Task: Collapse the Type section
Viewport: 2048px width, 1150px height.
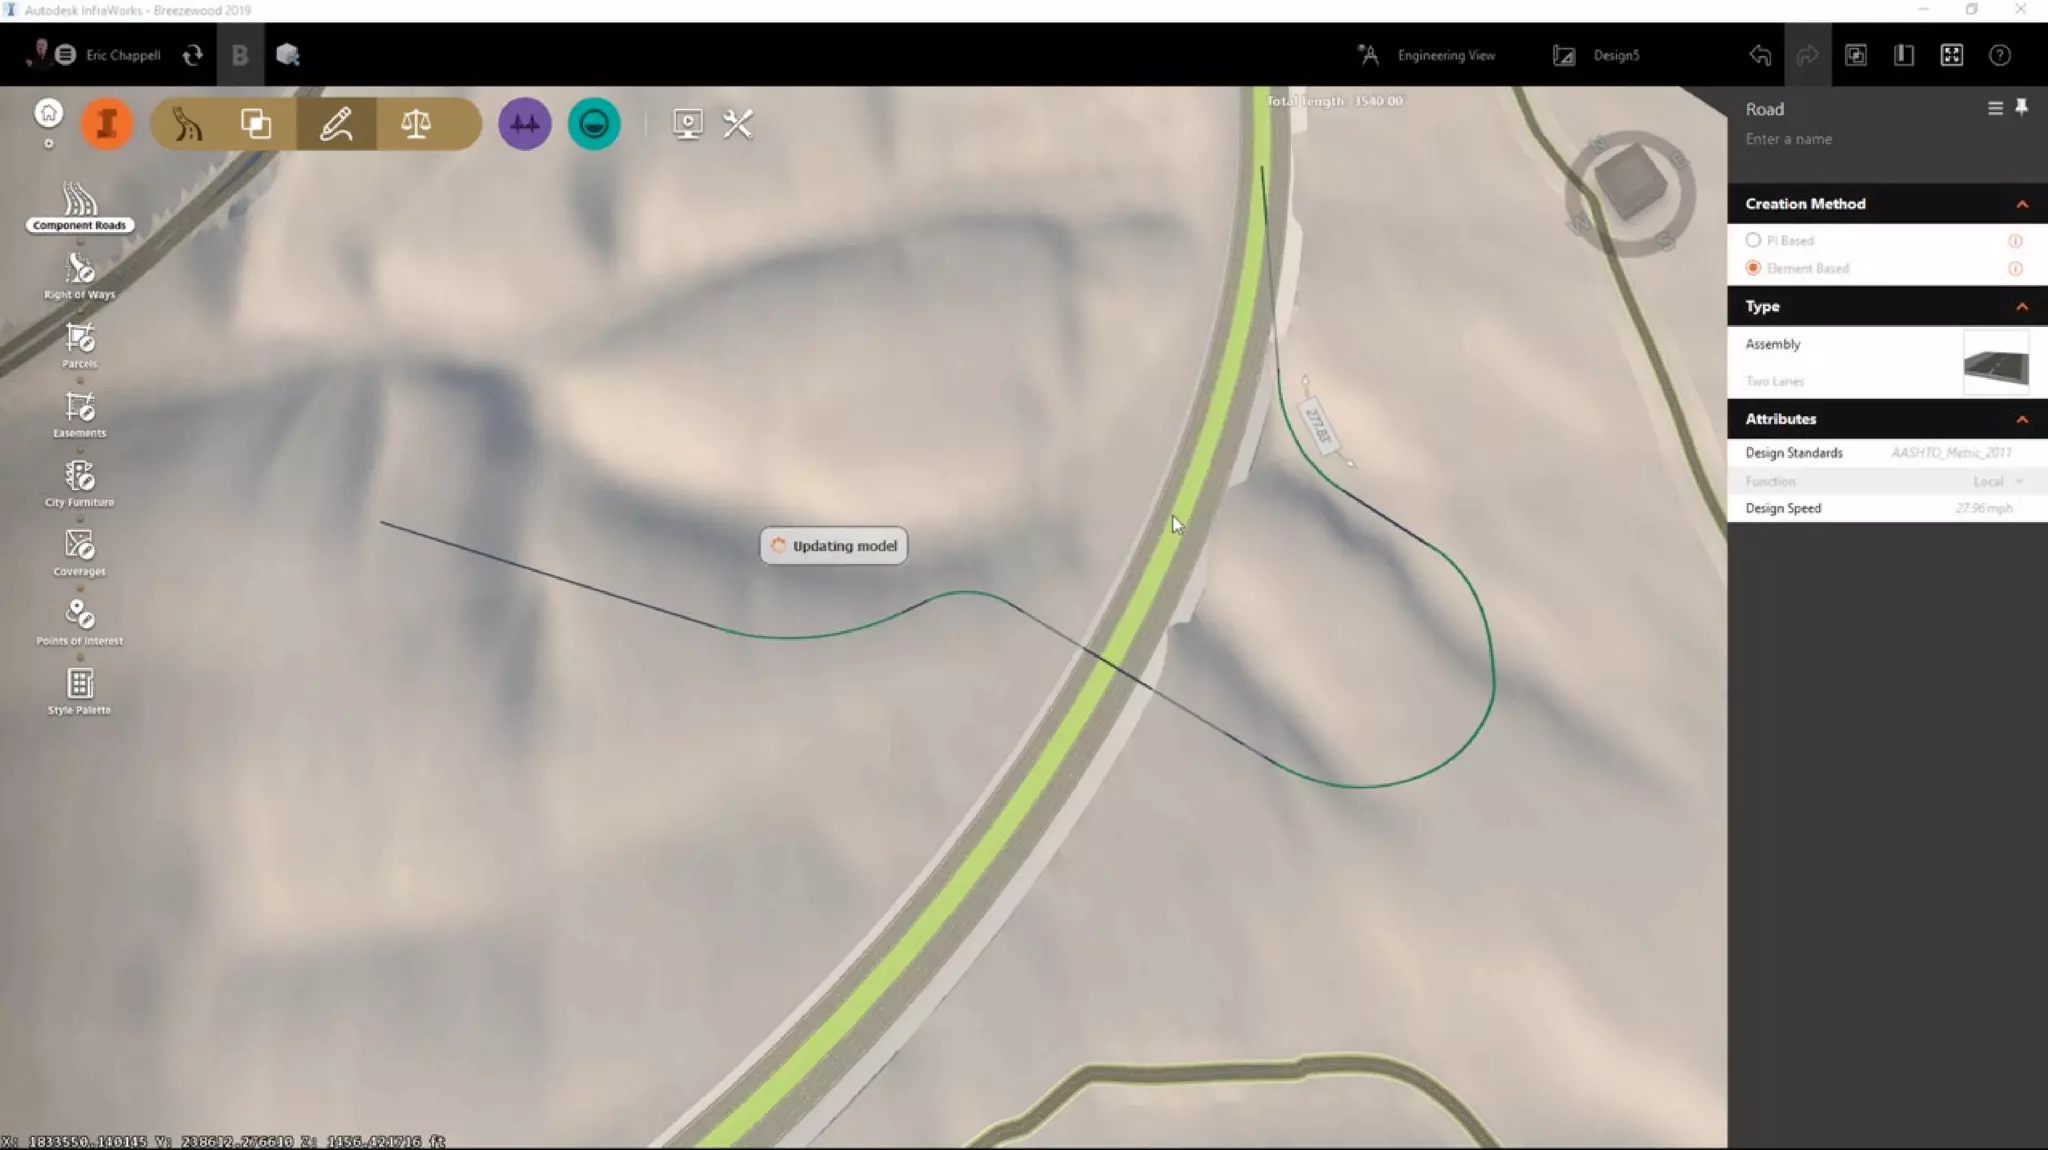Action: click(x=2021, y=307)
